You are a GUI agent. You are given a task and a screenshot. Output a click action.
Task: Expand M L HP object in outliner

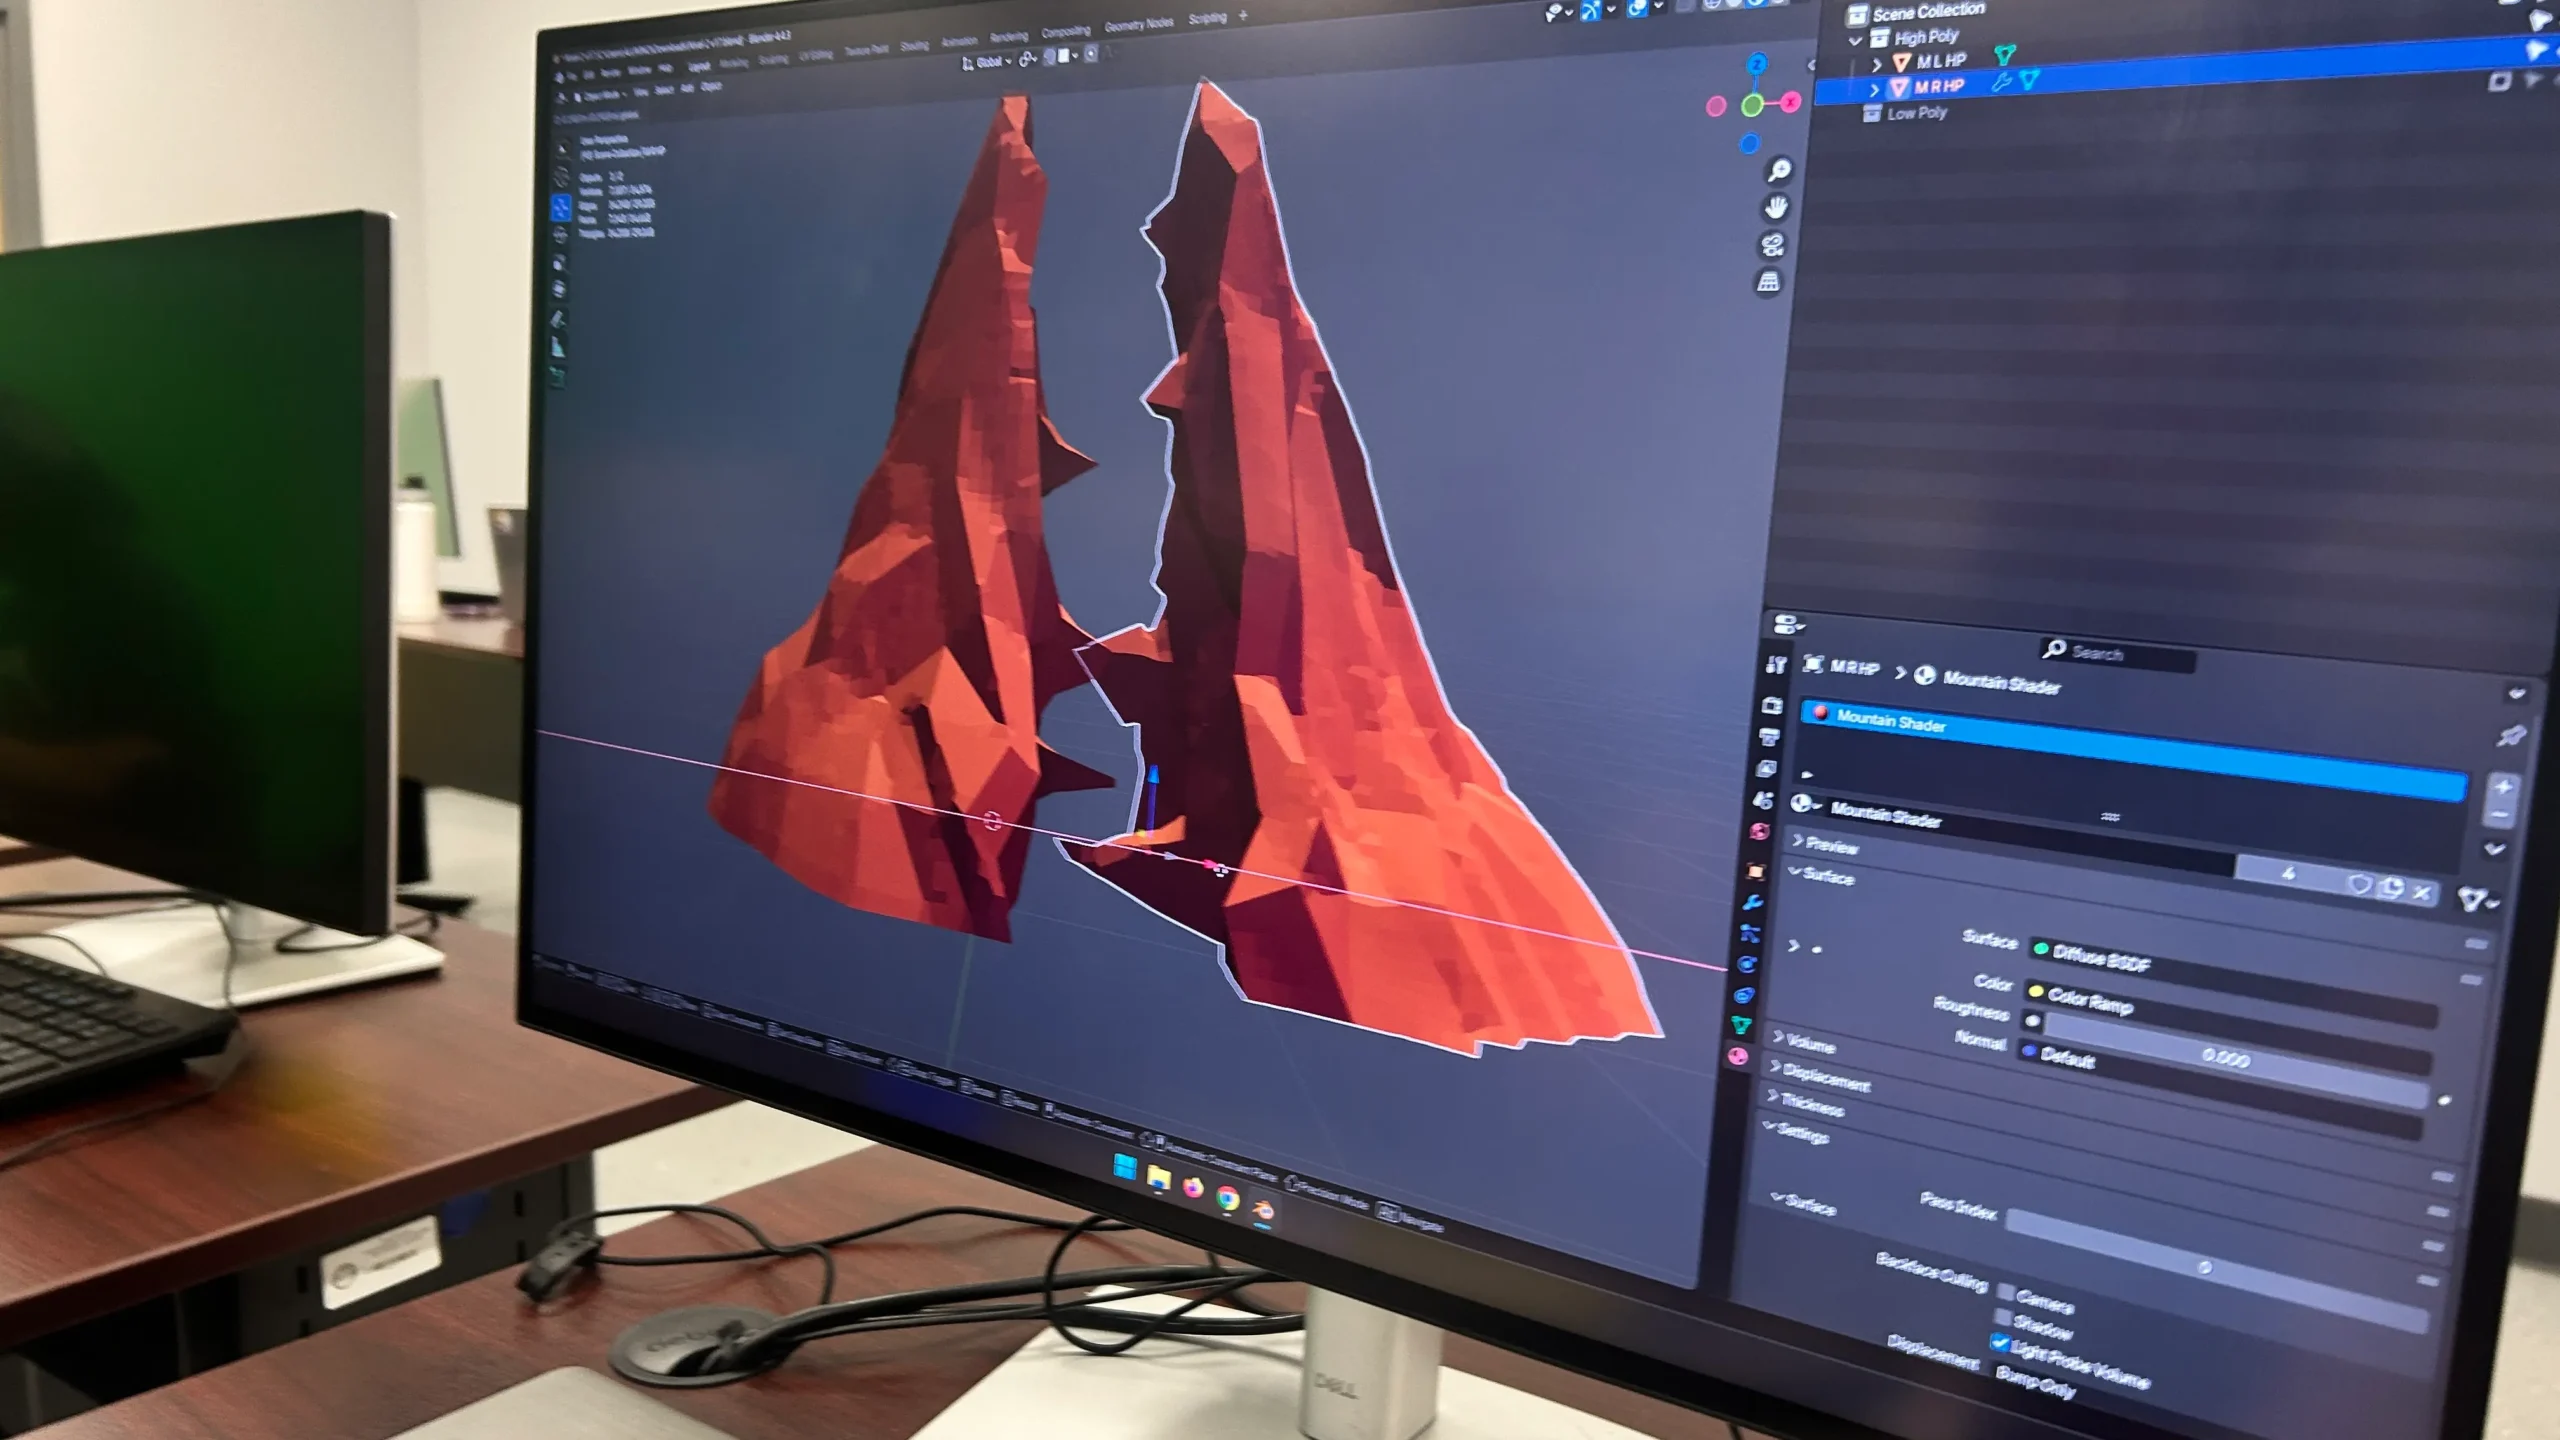1877,62
